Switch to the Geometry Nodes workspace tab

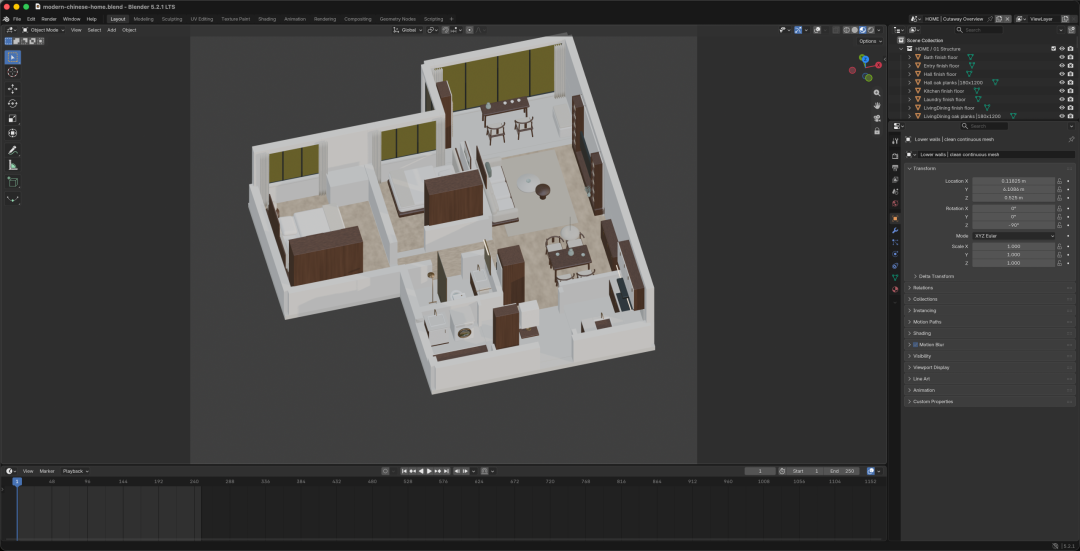(x=396, y=19)
